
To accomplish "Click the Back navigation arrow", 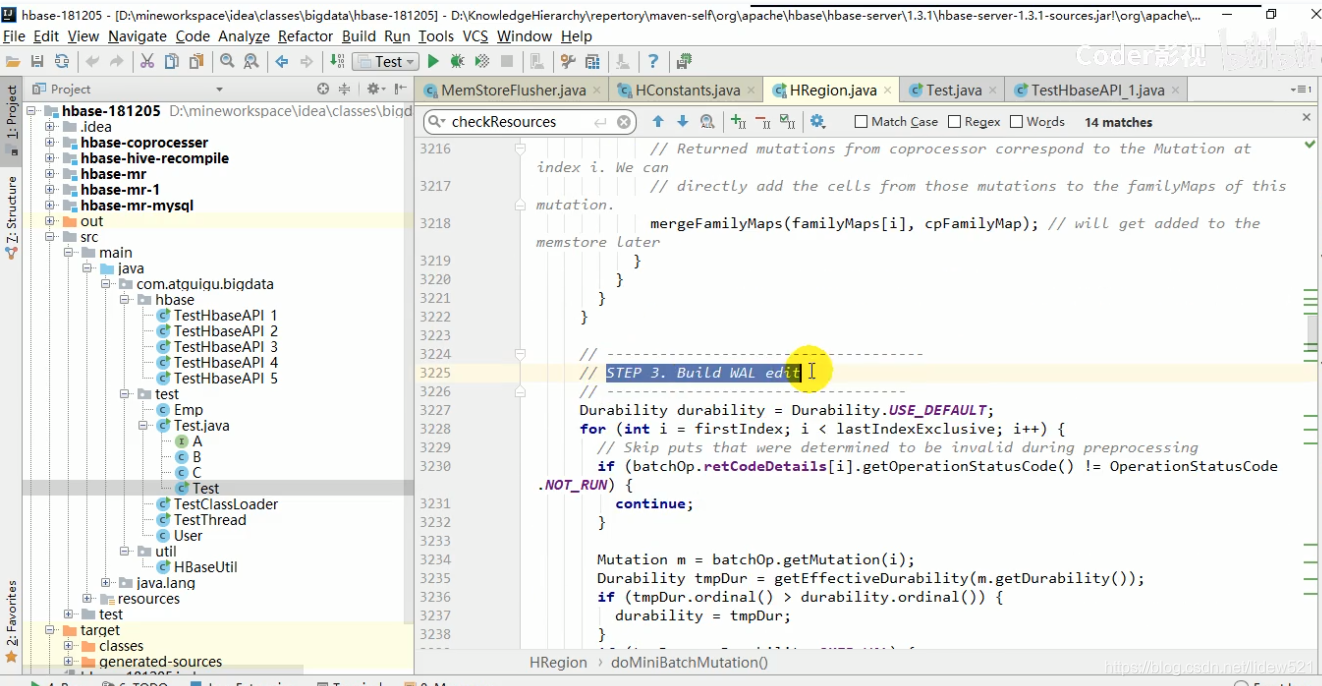I will click(x=281, y=61).
